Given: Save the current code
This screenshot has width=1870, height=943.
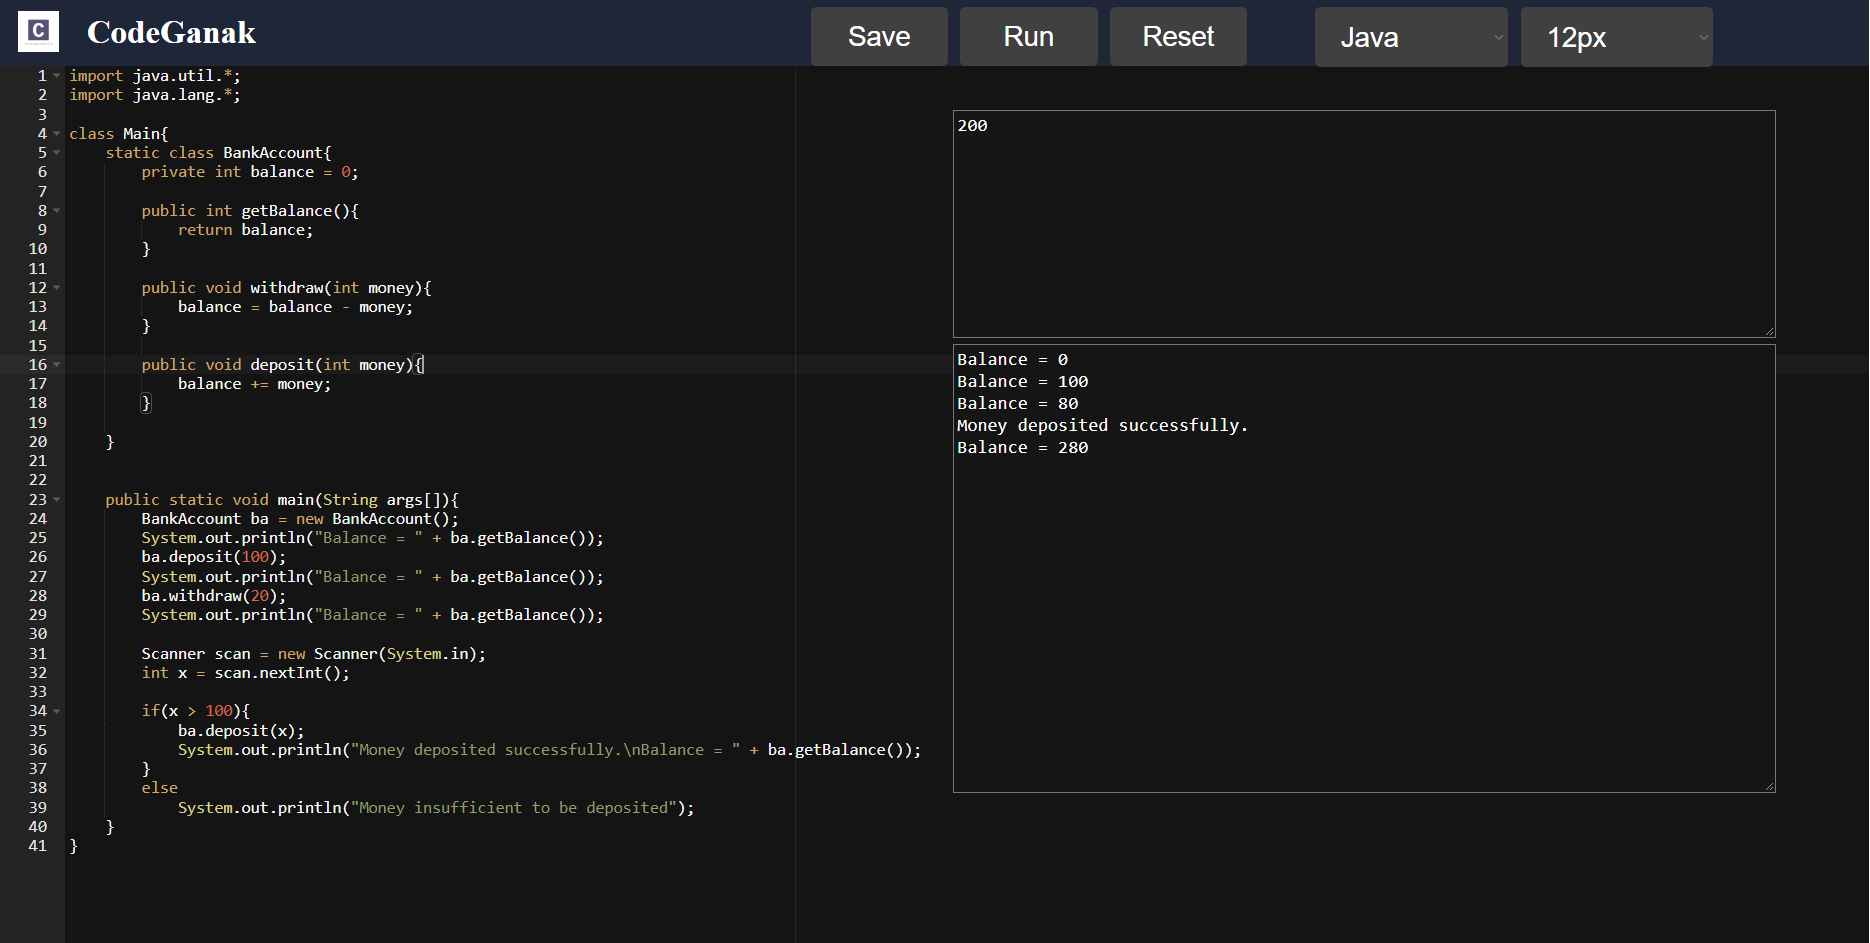Looking at the screenshot, I should (879, 37).
